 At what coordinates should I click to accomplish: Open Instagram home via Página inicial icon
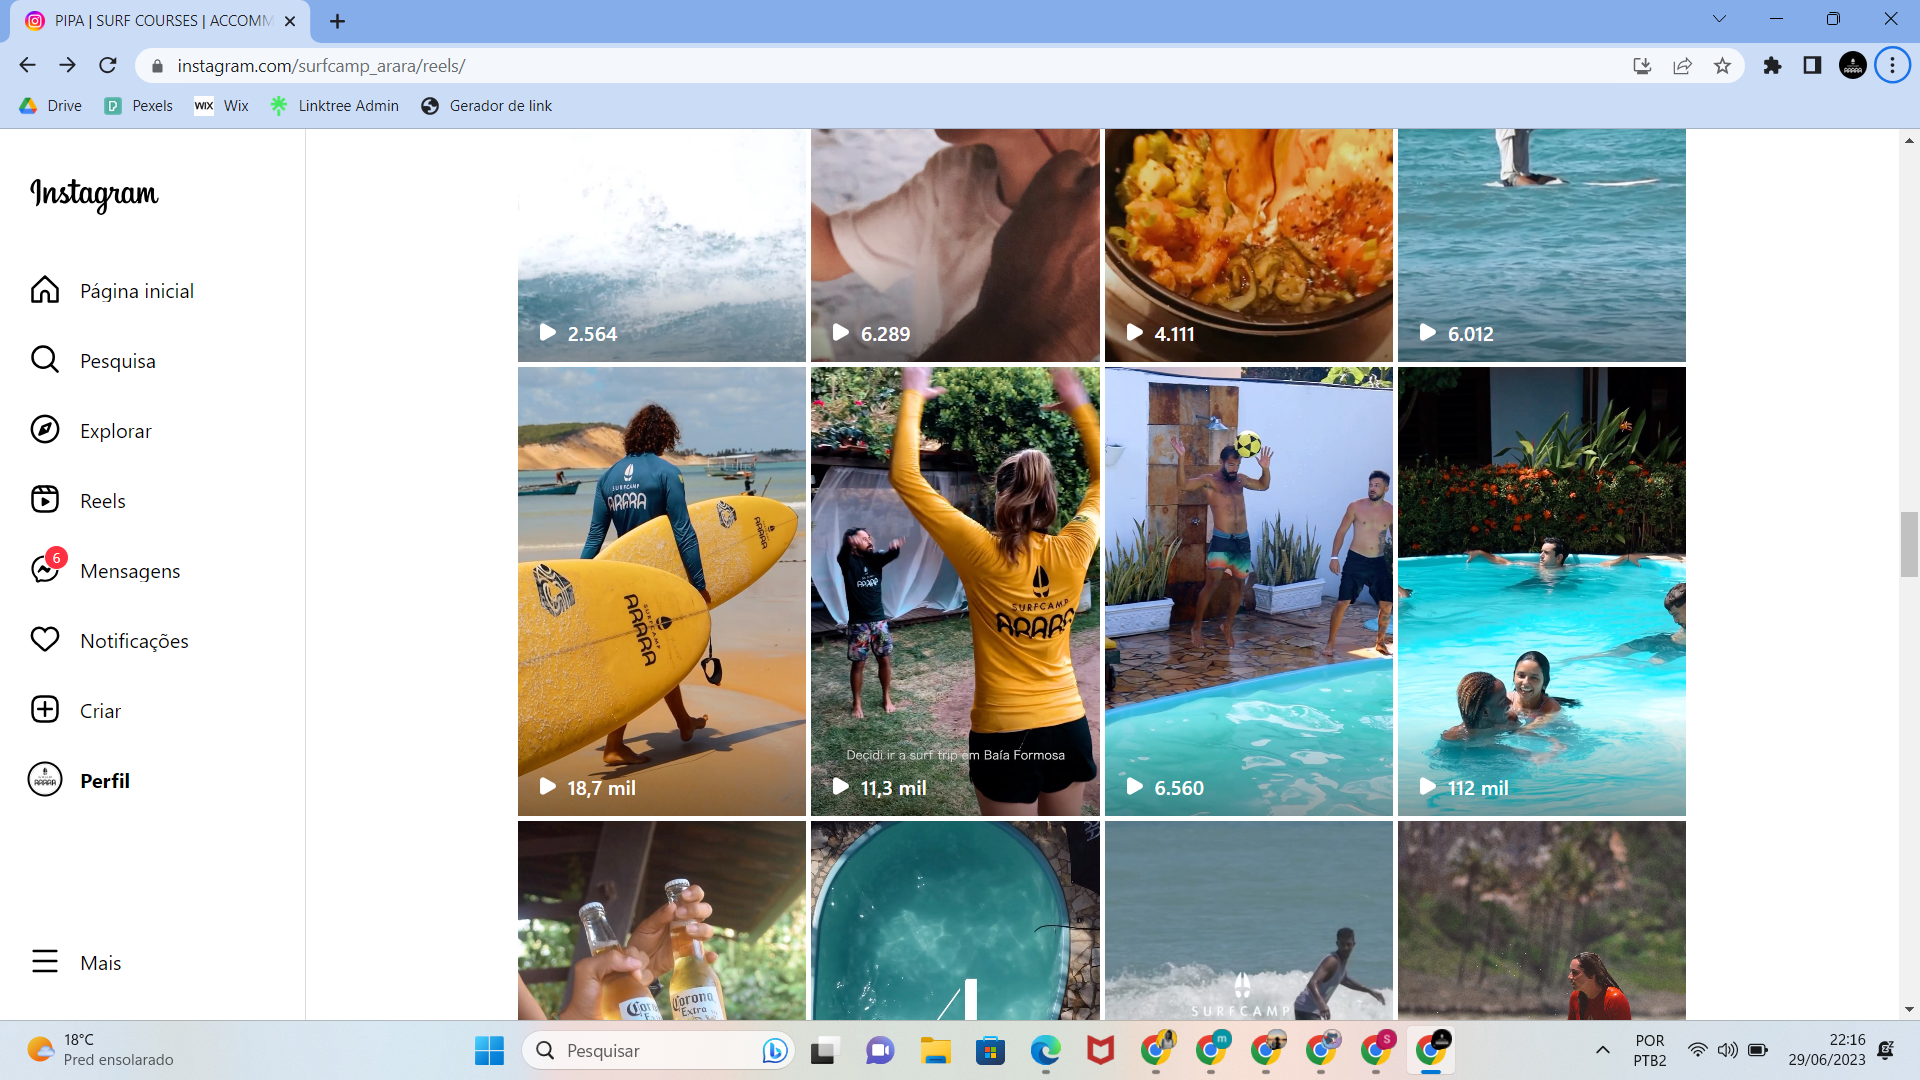point(45,290)
